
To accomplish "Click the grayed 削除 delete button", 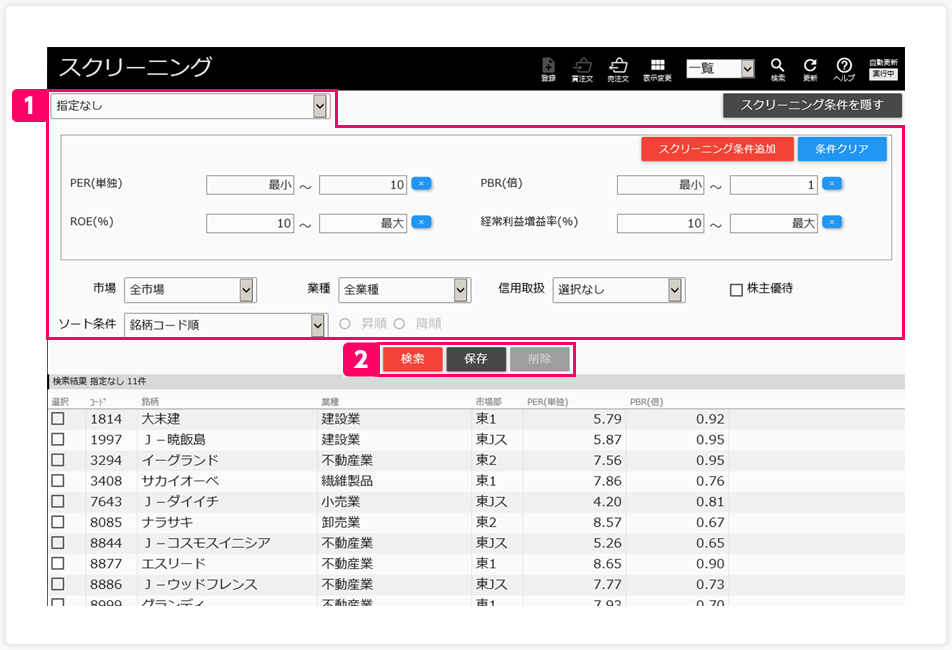I will click(540, 359).
